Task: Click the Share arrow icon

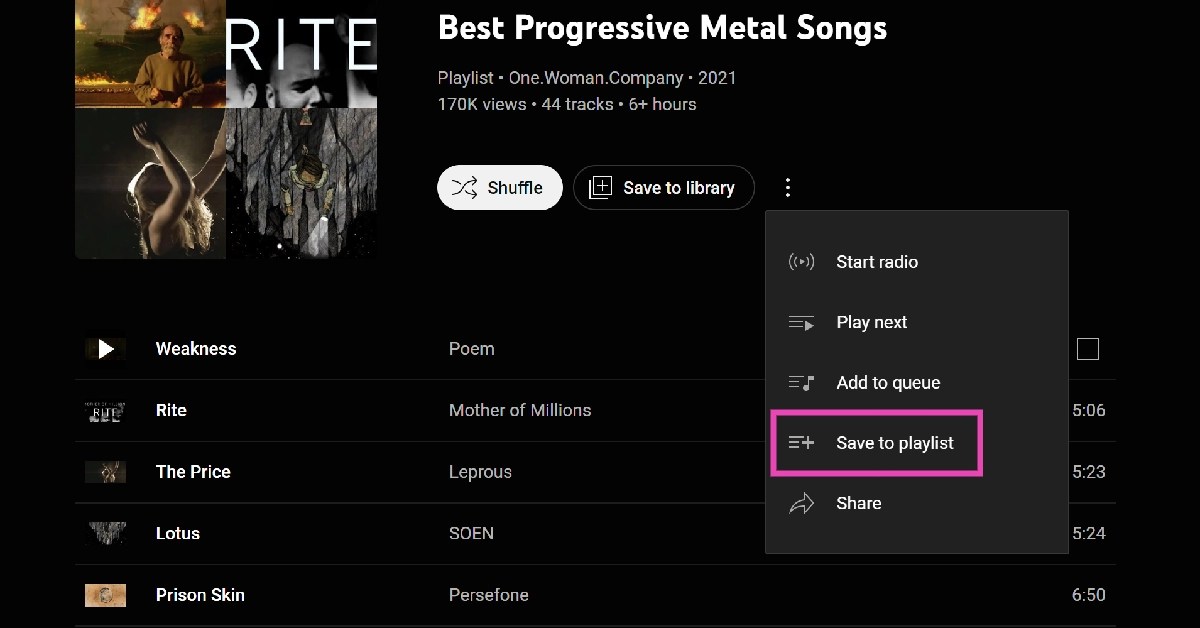Action: pos(802,503)
